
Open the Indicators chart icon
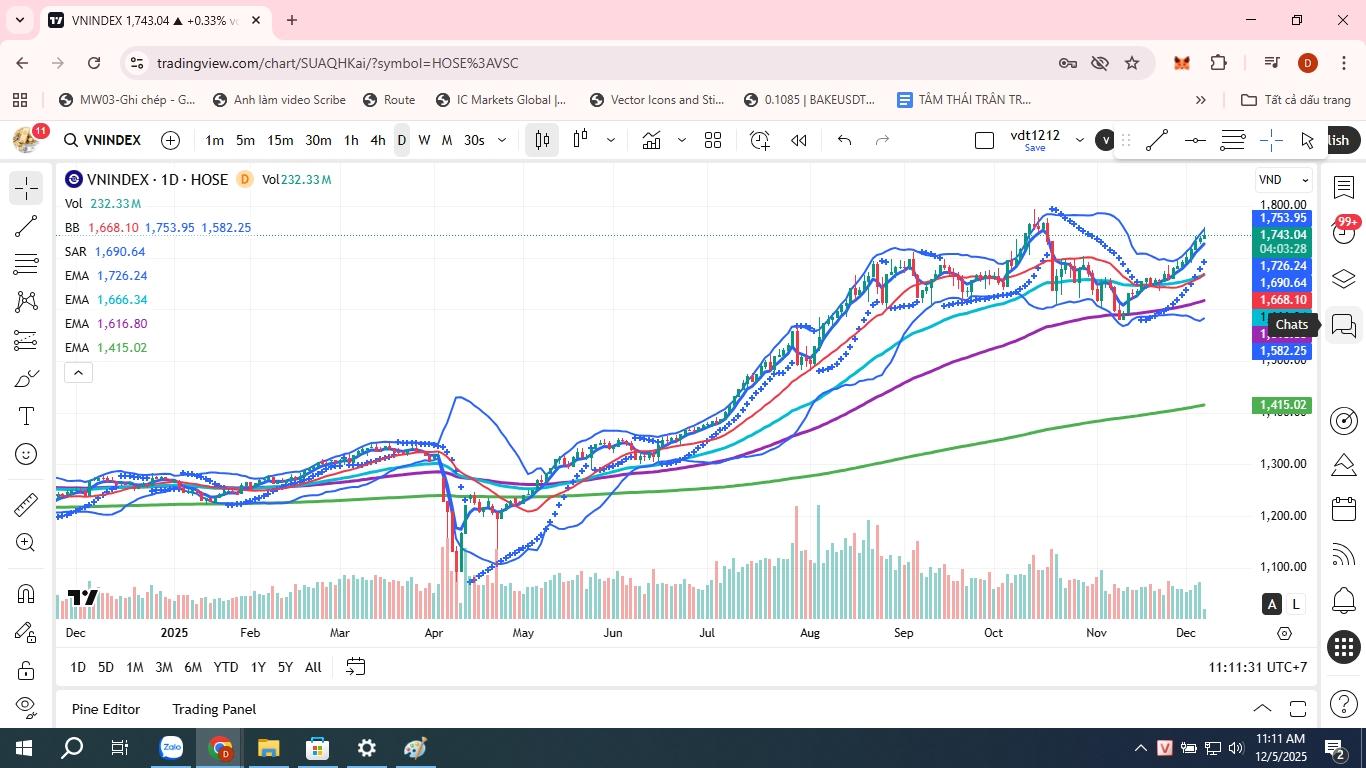coord(652,141)
